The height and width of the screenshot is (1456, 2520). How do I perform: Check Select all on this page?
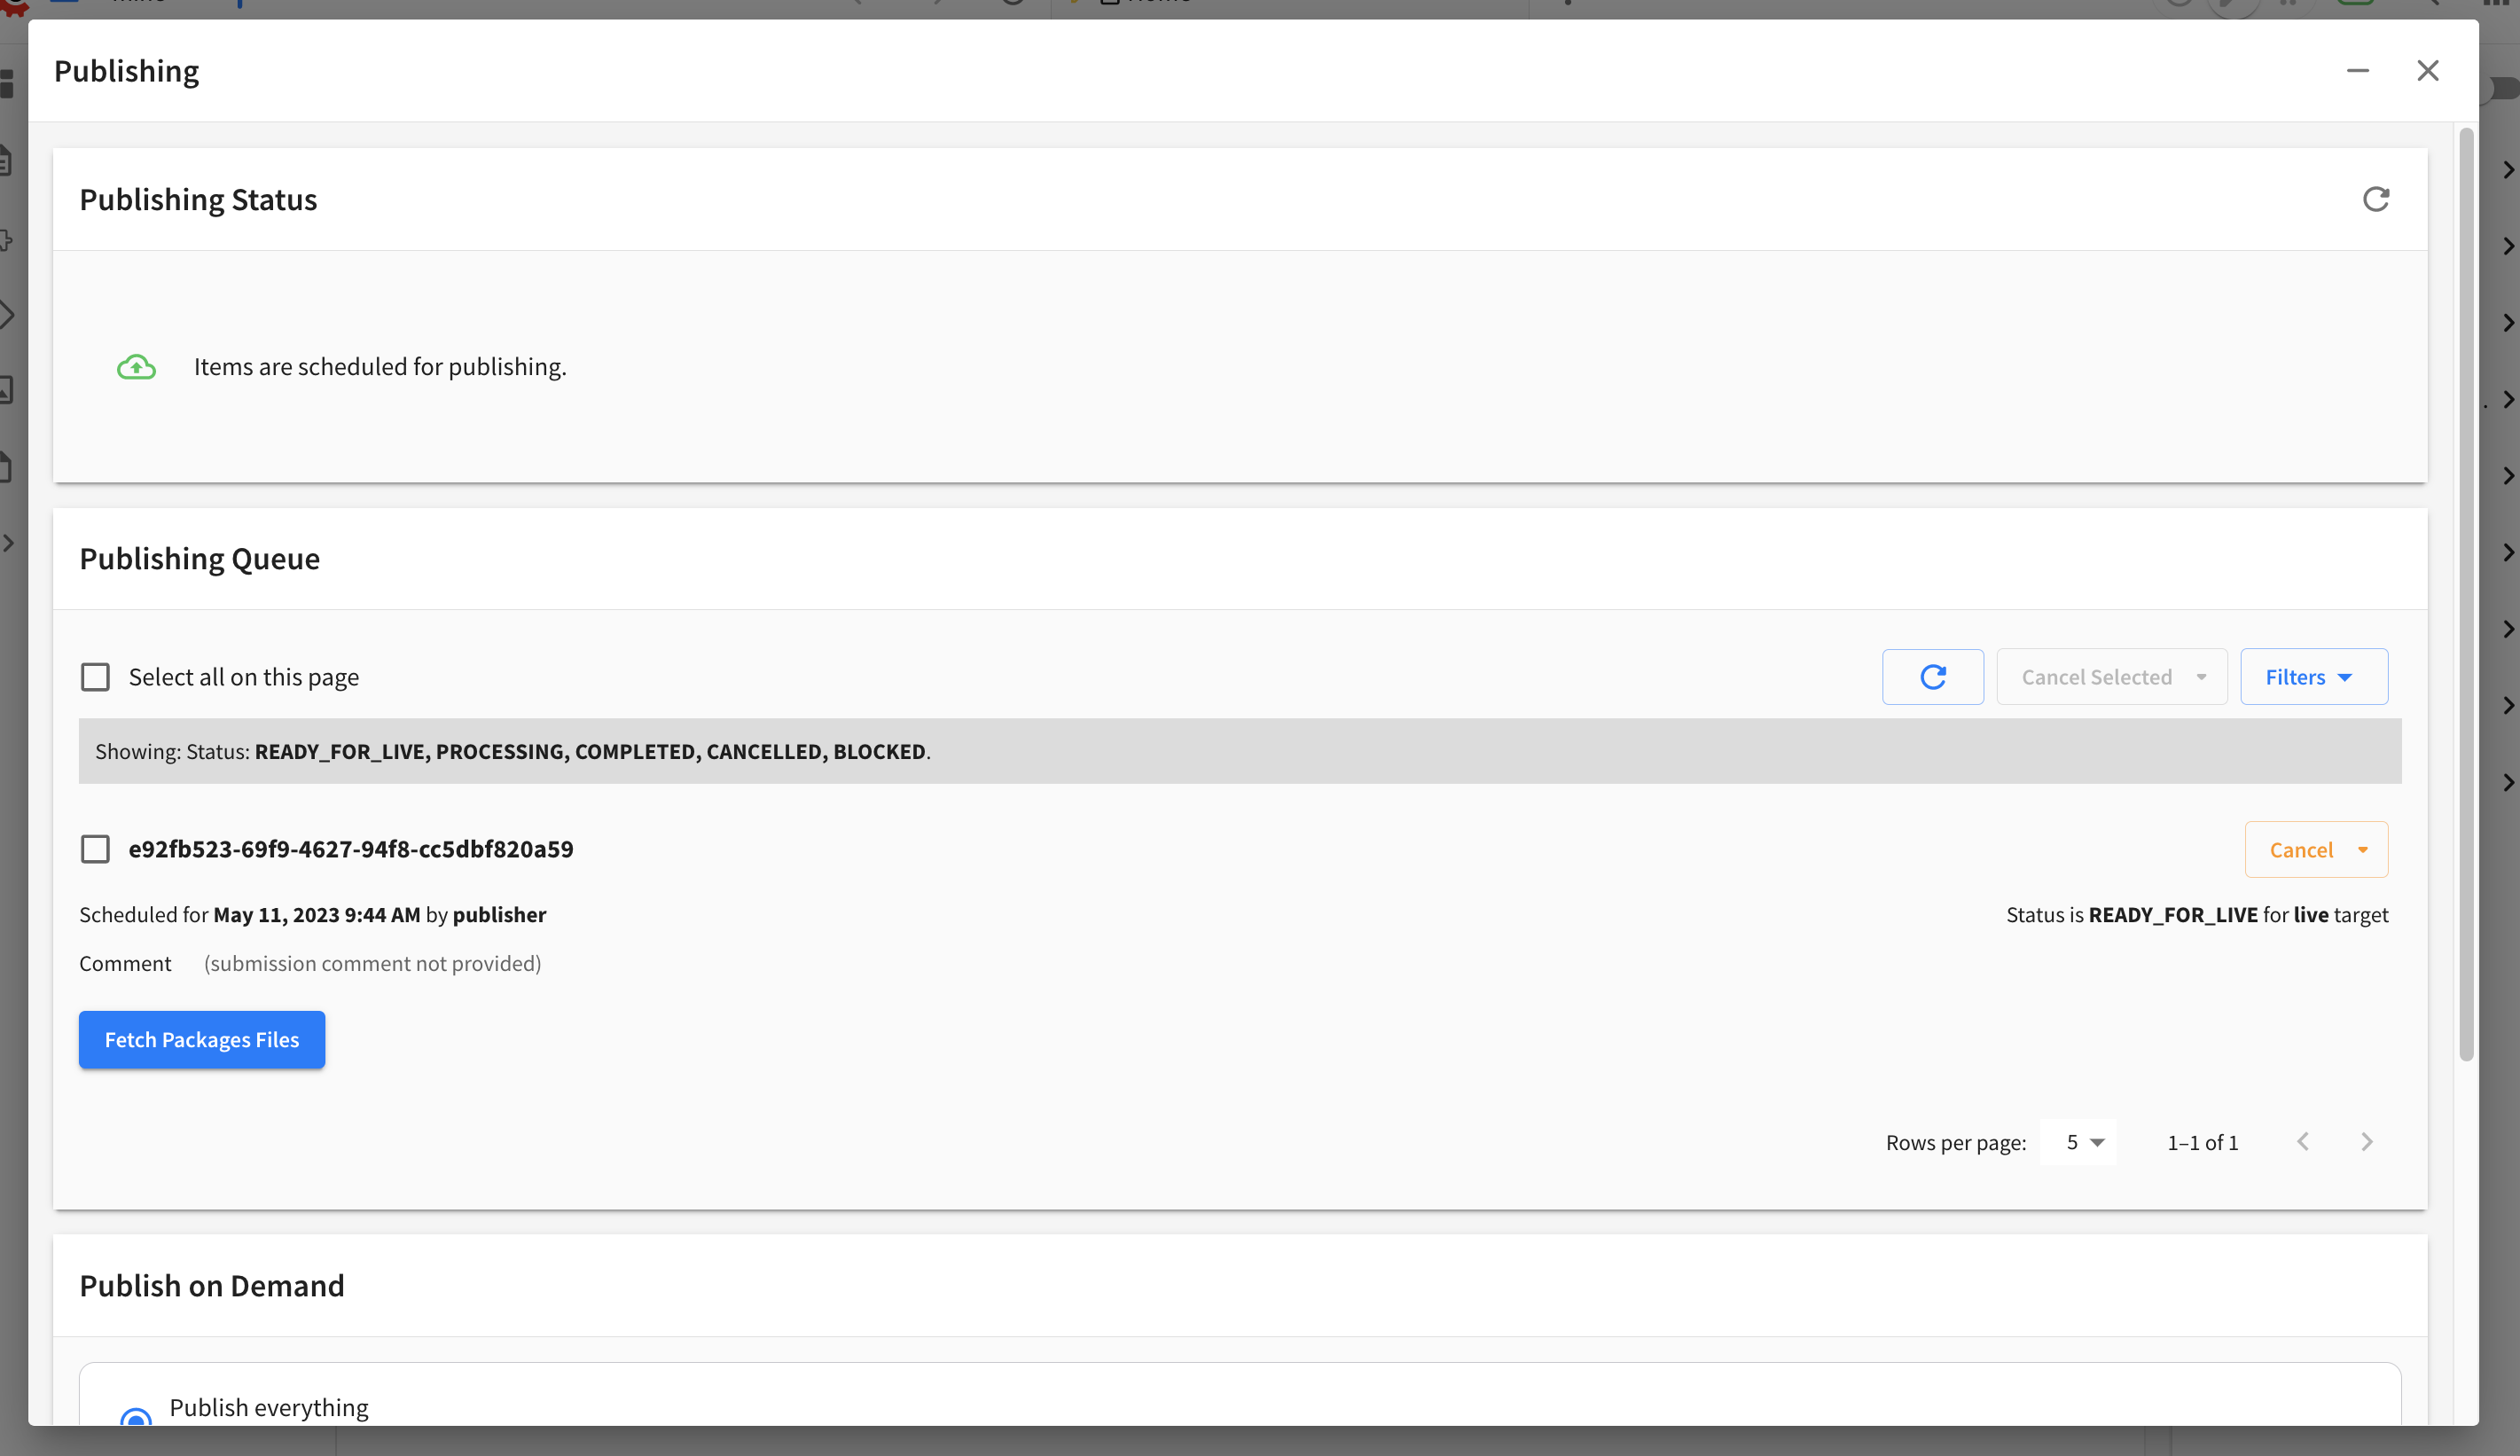pyautogui.click(x=94, y=676)
